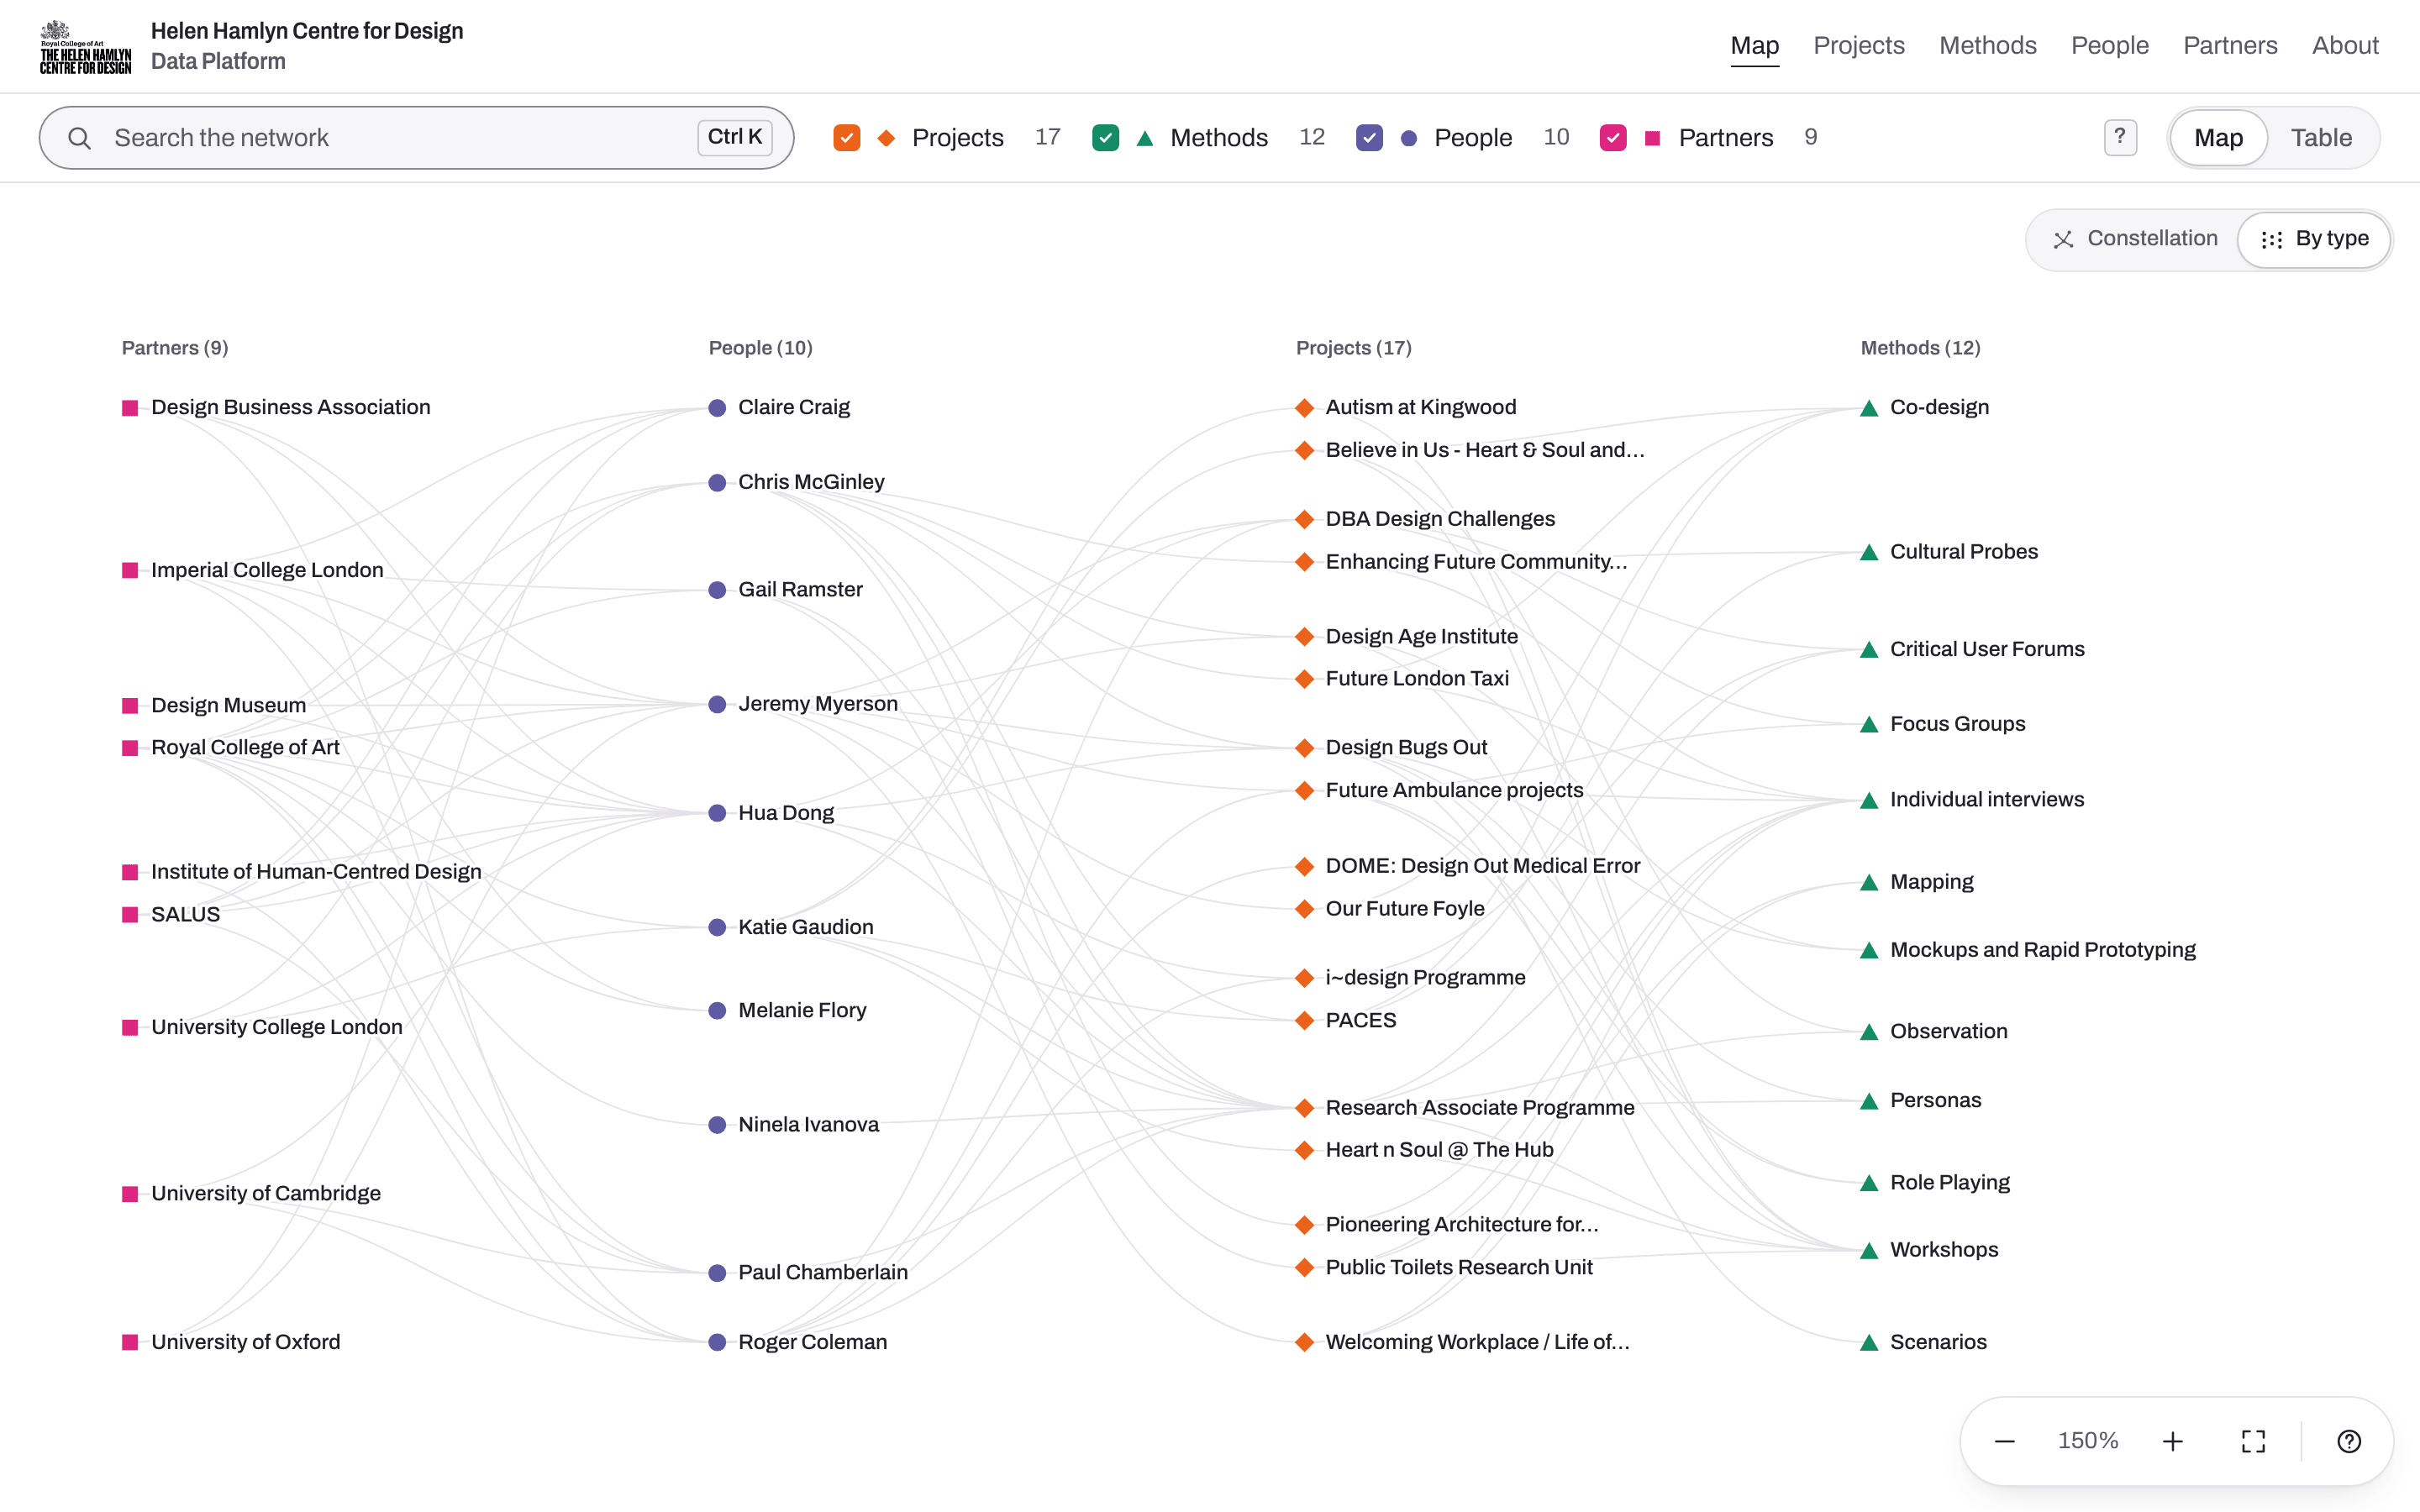This screenshot has width=2420, height=1512.
Task: Select the Jeremy Myerson circle node
Action: 717,704
